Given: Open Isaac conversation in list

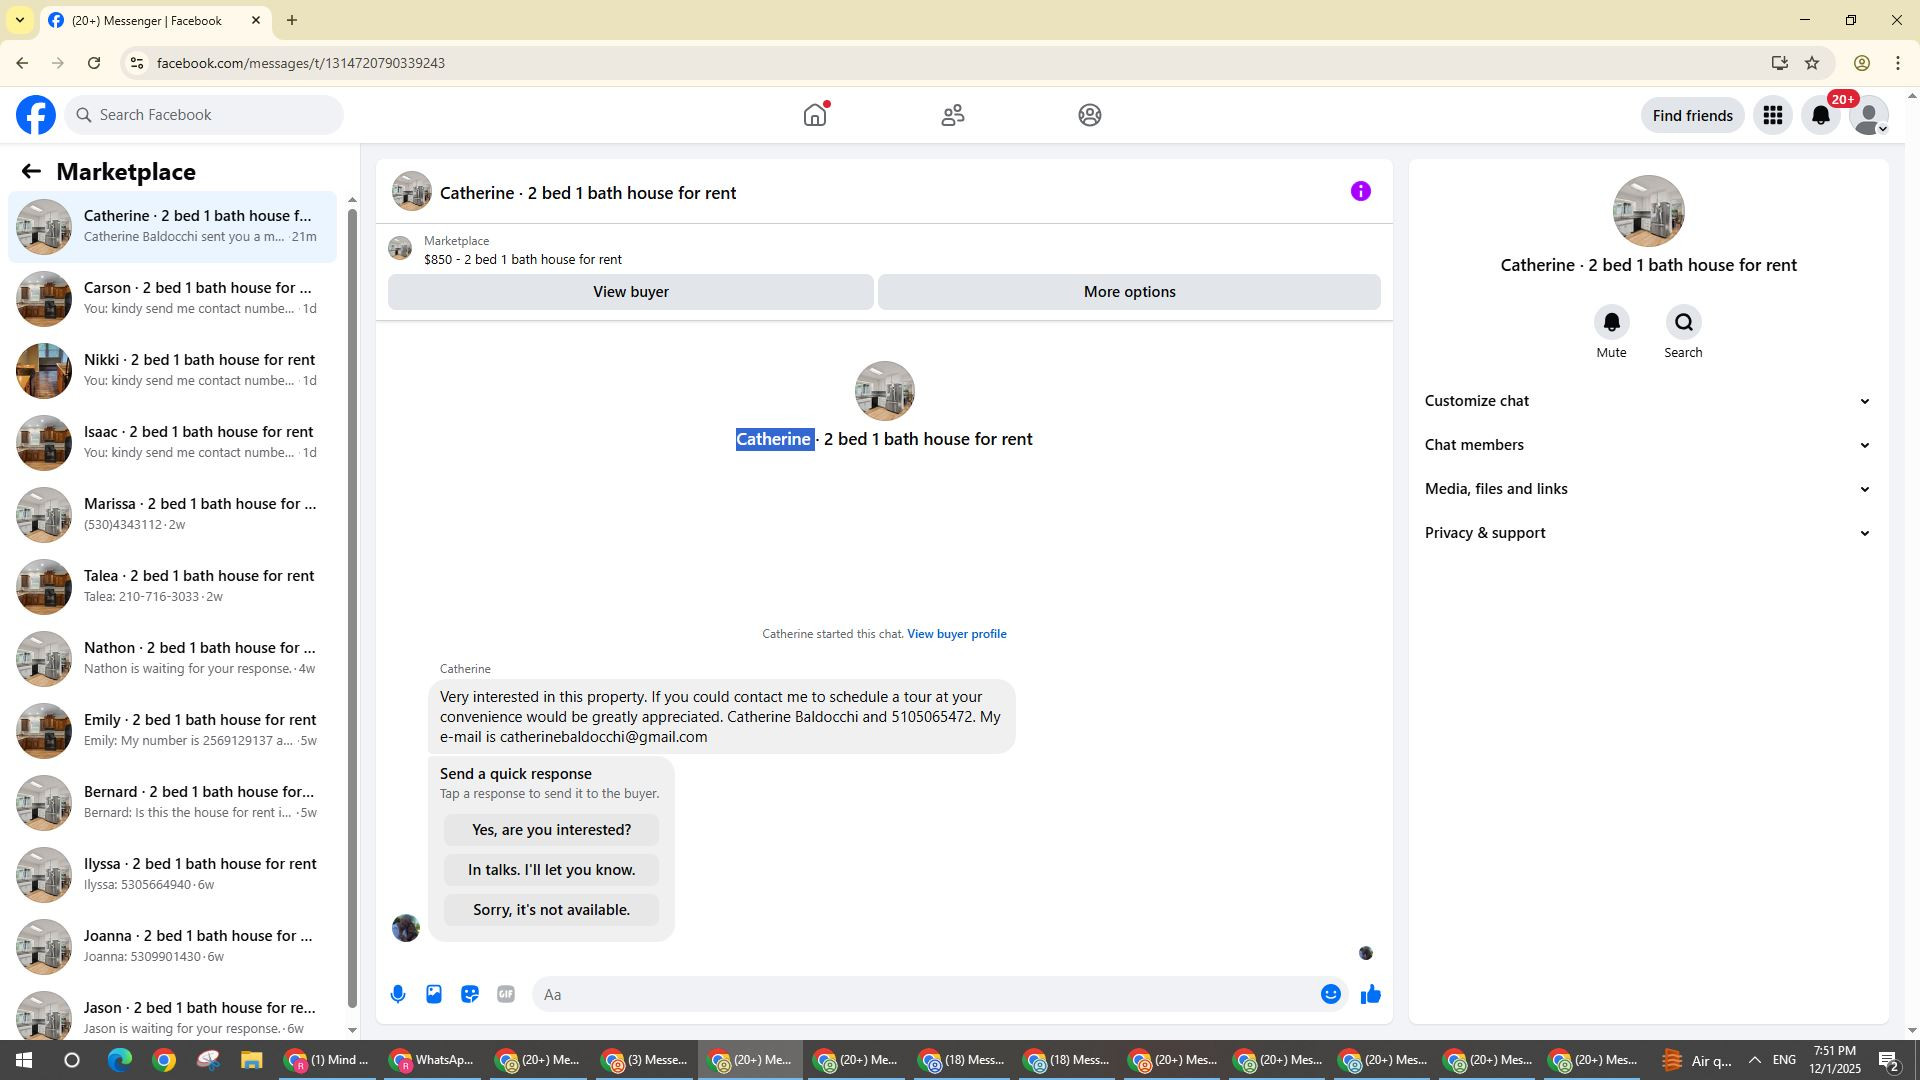Looking at the screenshot, I should [172, 443].
